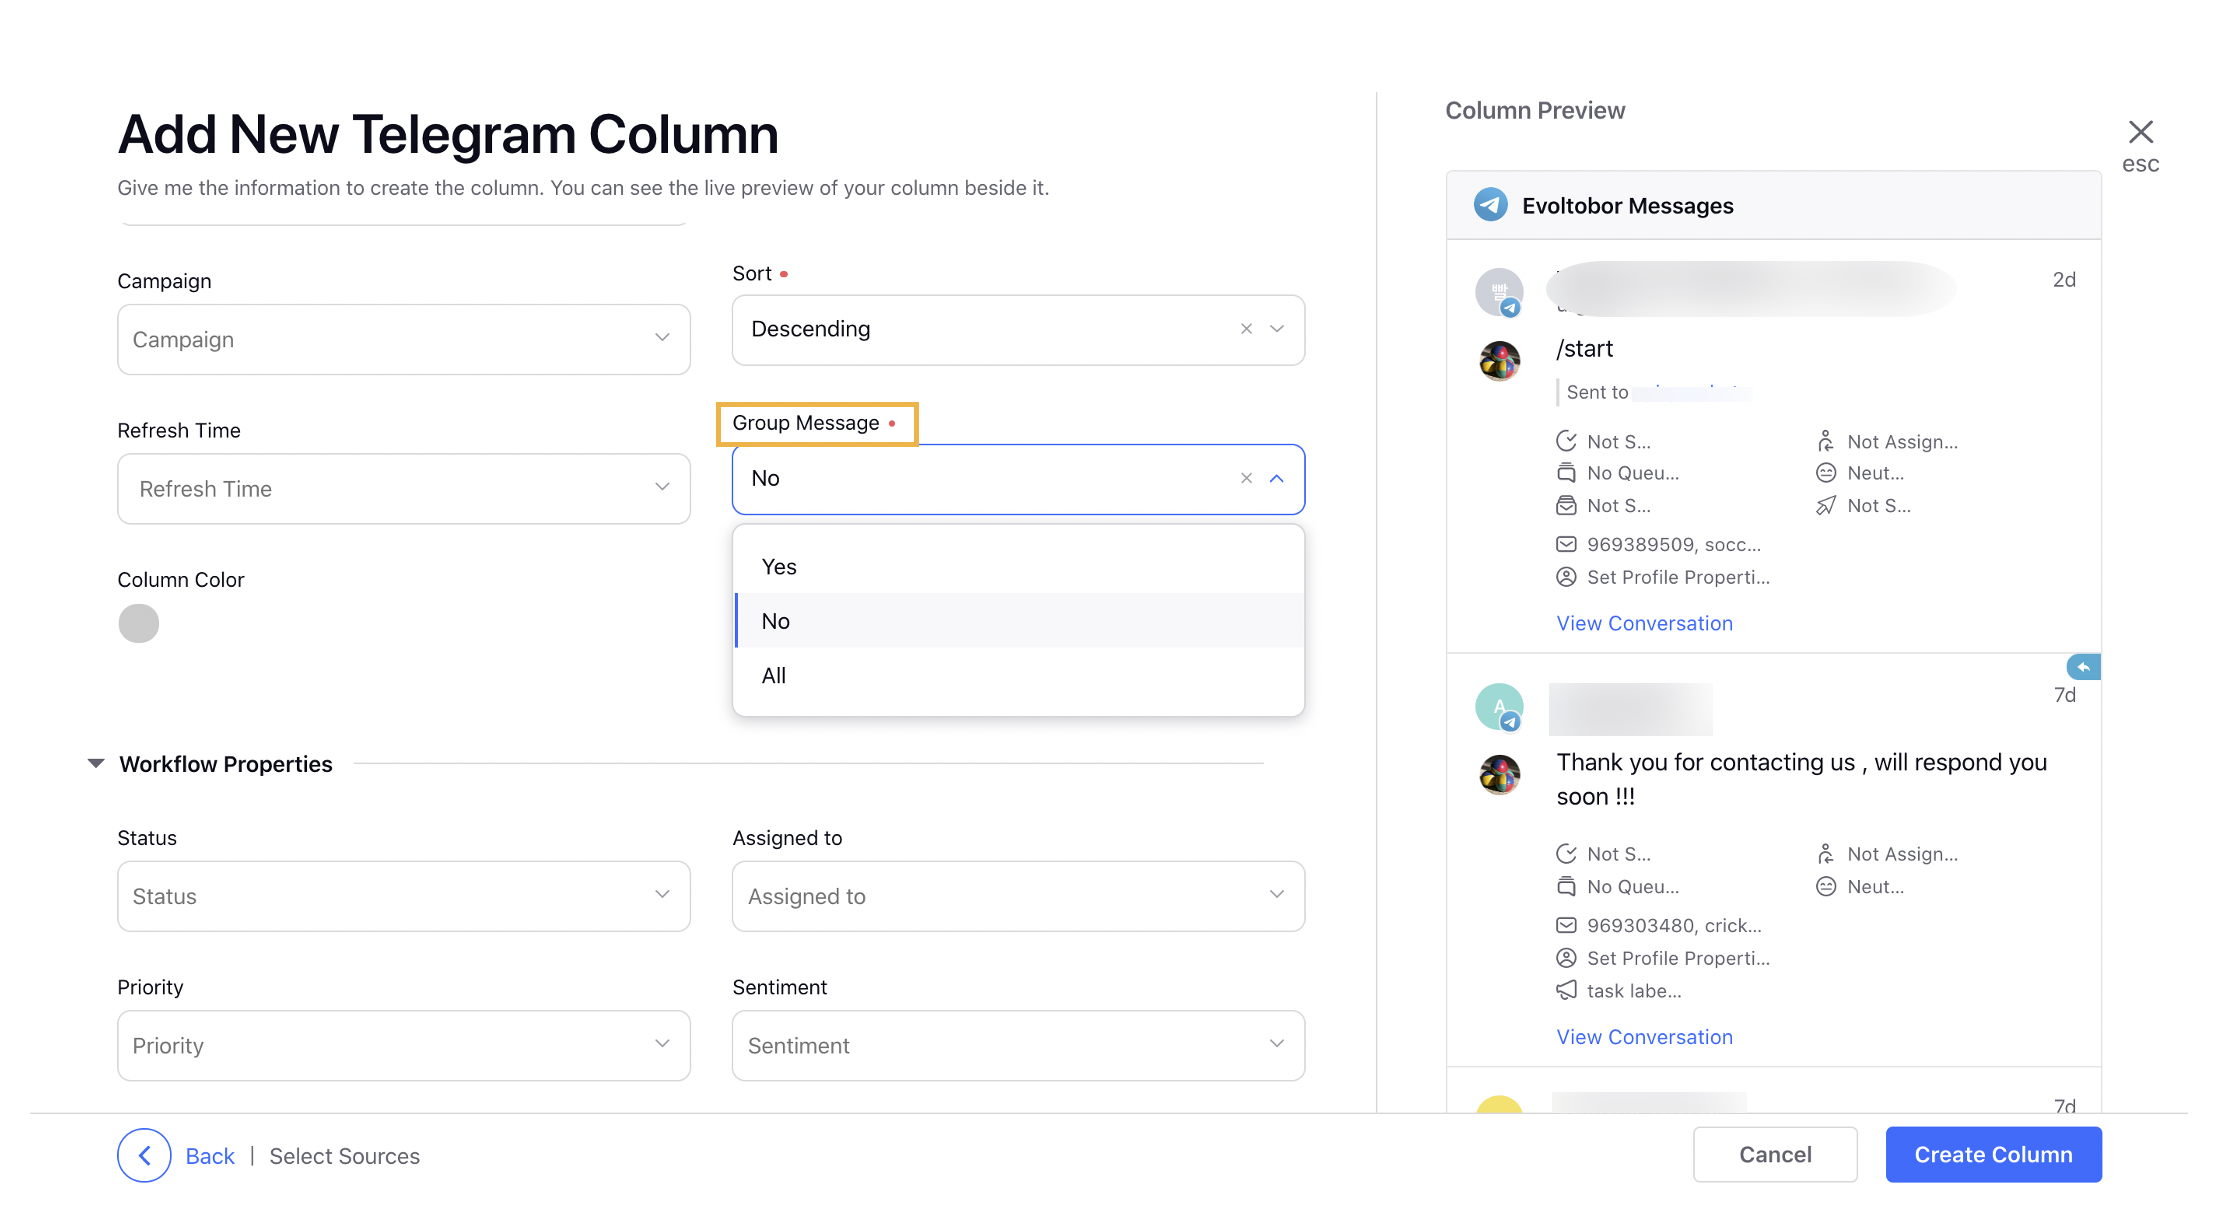2224x1216 pixels.
Task: Click Back navigation button bottom left
Action: coord(145,1153)
